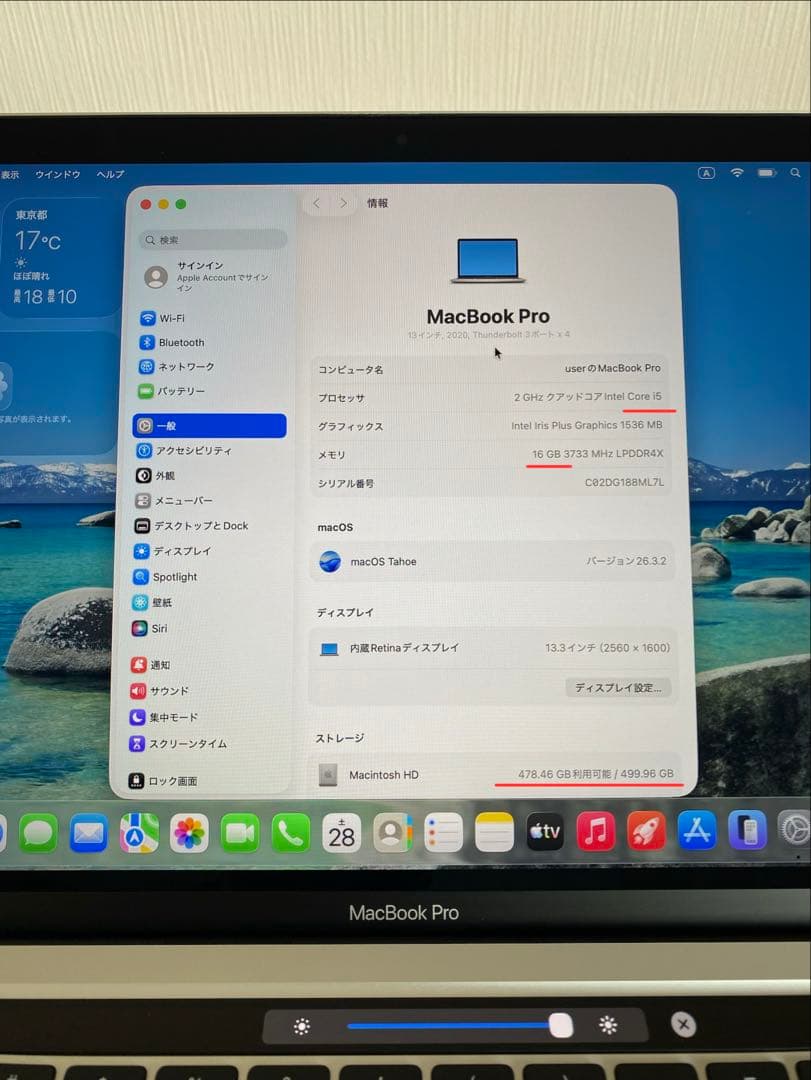This screenshot has height=1080, width=811.
Task: Launch Messages from the Dock
Action: (38, 833)
